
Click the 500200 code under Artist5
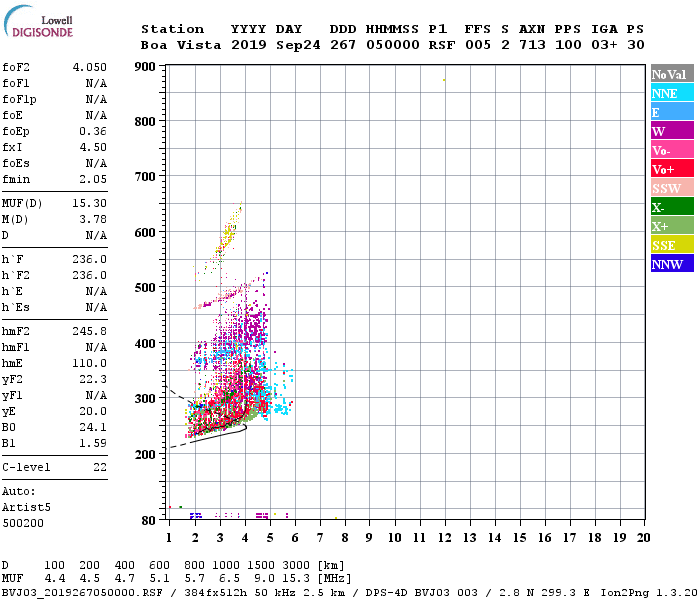23,523
